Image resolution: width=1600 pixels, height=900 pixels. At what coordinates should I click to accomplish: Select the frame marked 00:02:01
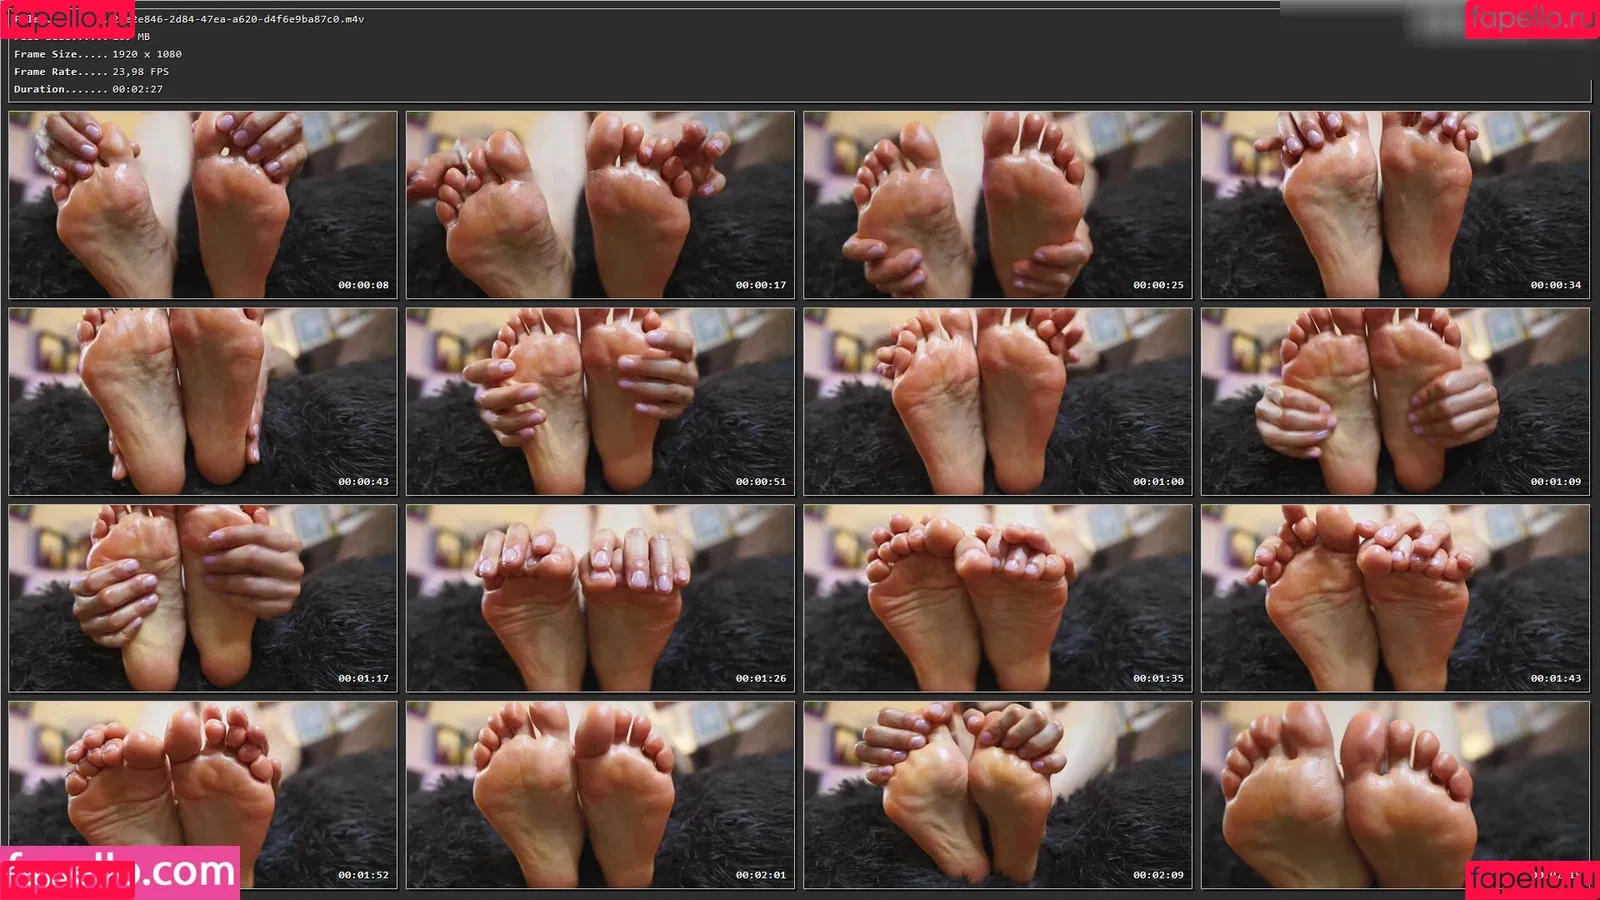[600, 794]
